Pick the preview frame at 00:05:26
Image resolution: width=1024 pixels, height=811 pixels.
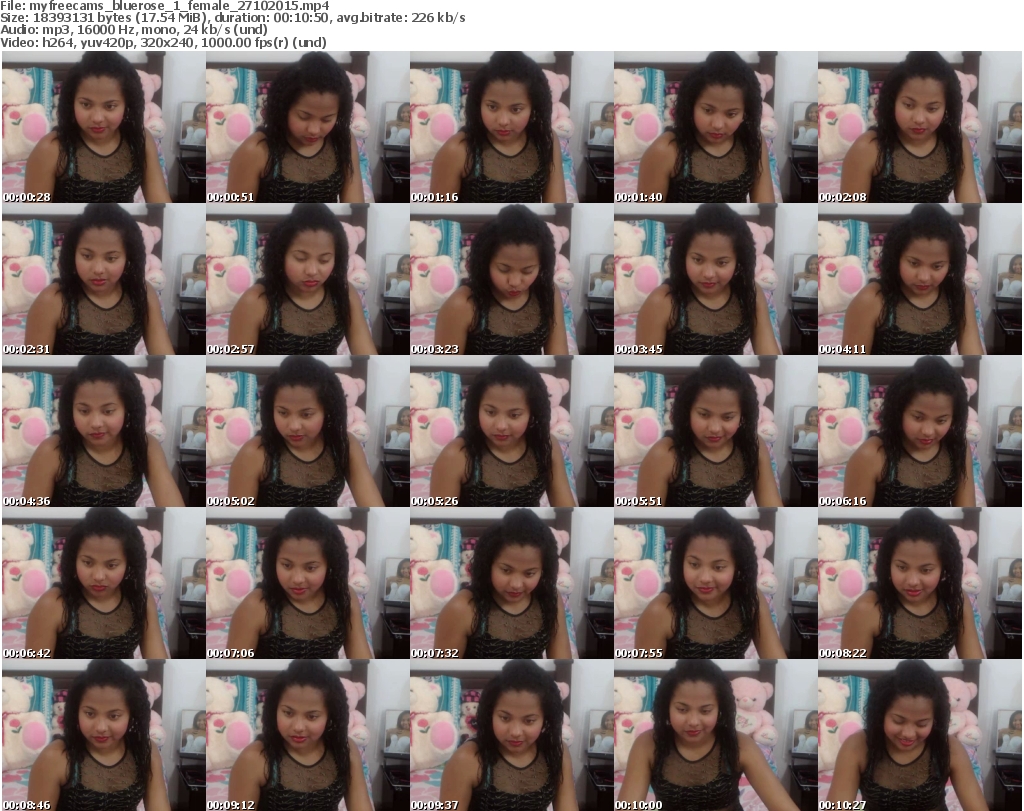point(511,431)
